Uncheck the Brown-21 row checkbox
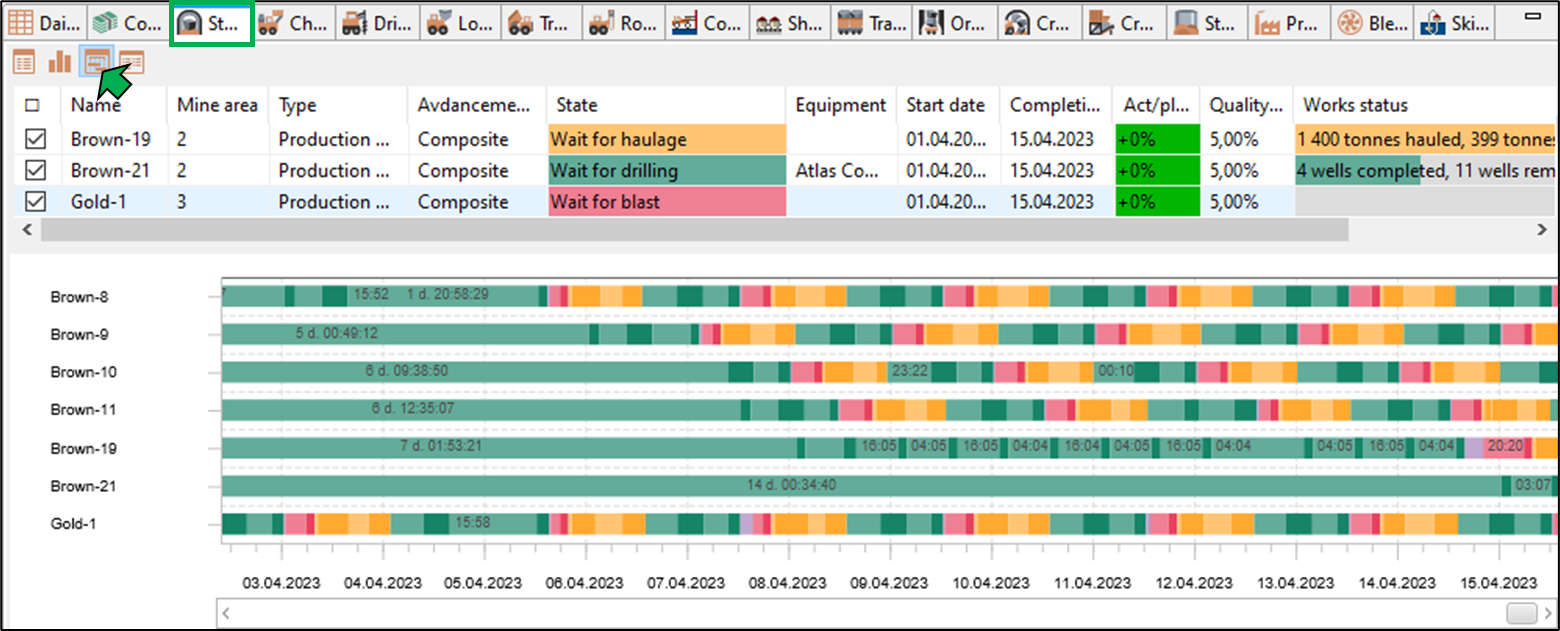 [x=34, y=170]
